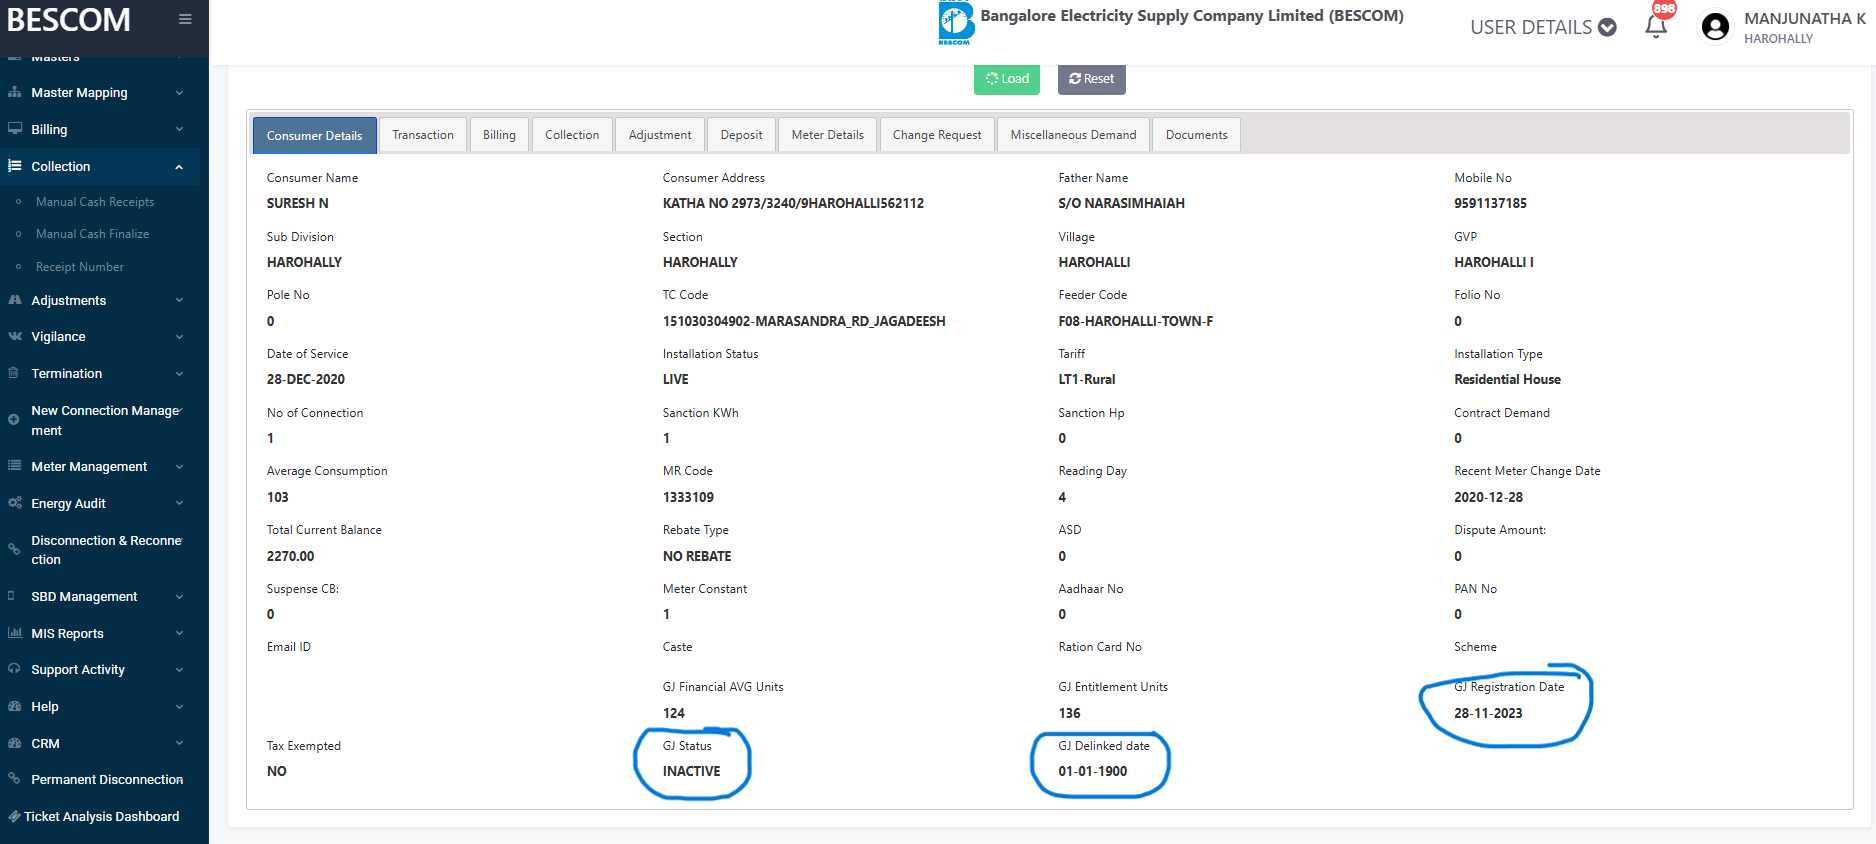Click MR Code value 1333109

(x=688, y=497)
